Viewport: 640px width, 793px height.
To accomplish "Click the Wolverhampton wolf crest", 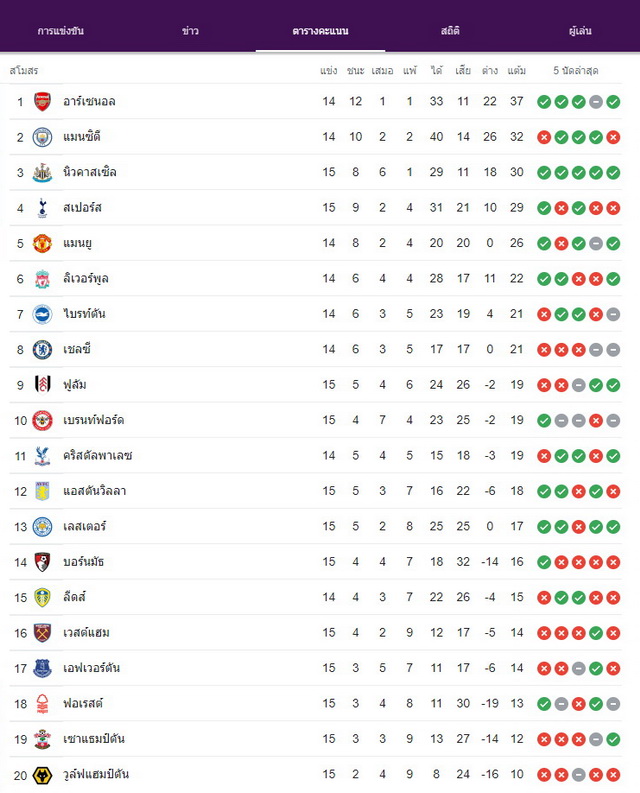I will coord(42,774).
